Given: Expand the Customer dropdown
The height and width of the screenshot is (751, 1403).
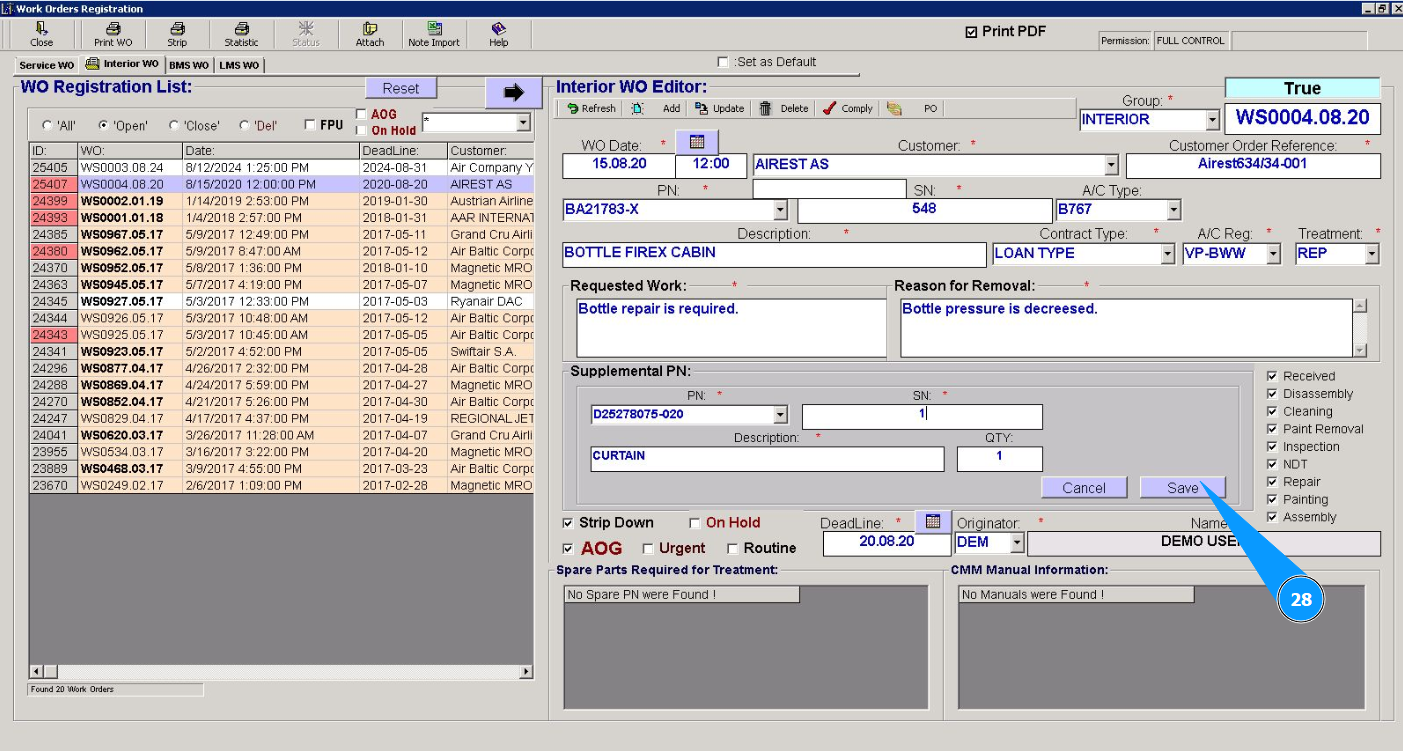Looking at the screenshot, I should click(1111, 166).
